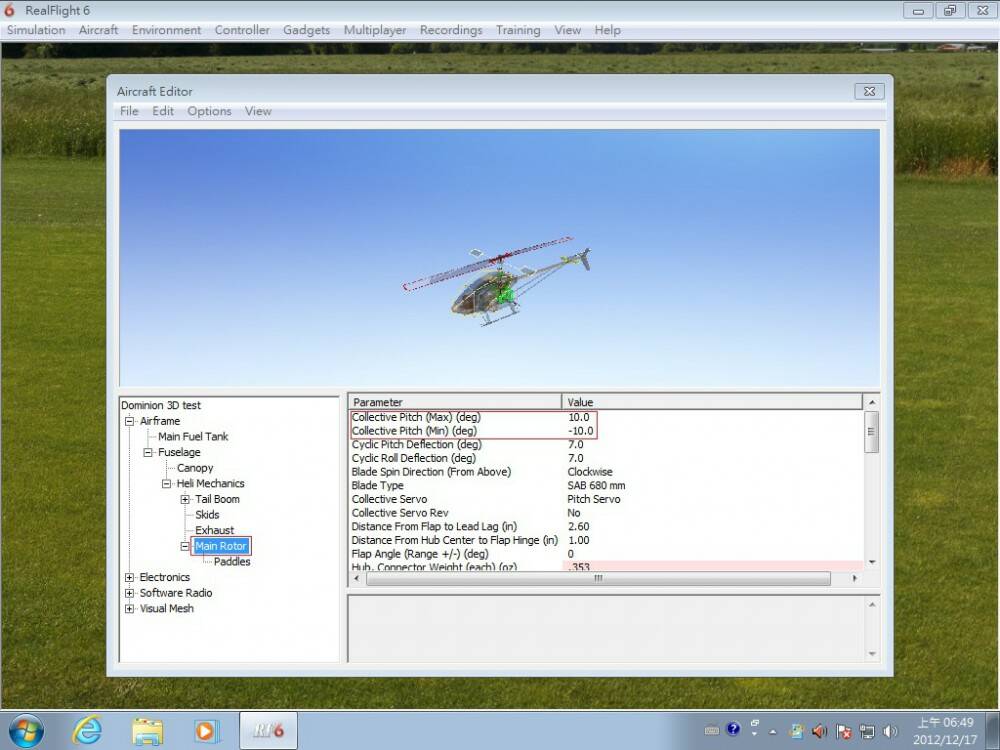Image resolution: width=1000 pixels, height=750 pixels.
Task: Click Collective Servo value Pitch Servo
Action: click(x=594, y=499)
